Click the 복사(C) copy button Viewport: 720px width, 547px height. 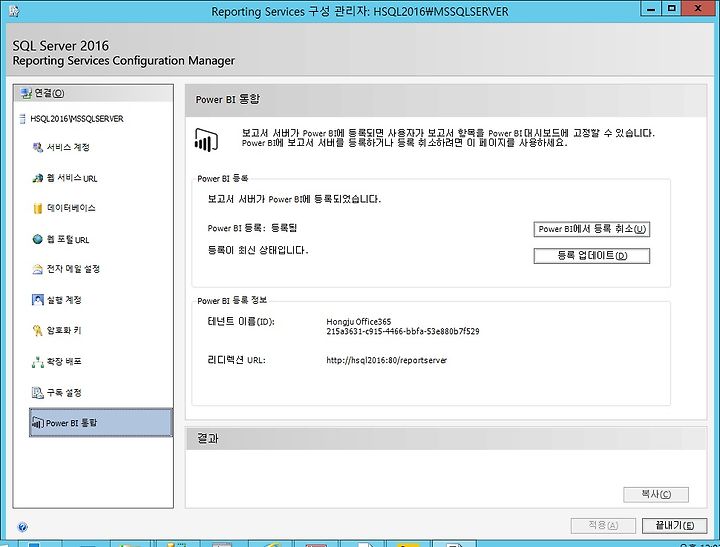[656, 495]
